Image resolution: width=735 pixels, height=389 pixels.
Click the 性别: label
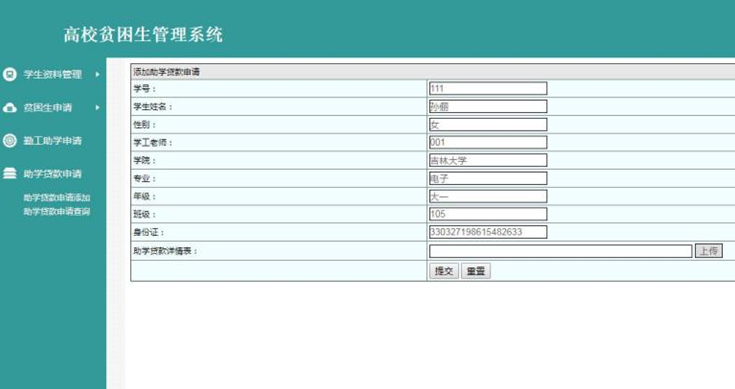point(144,125)
